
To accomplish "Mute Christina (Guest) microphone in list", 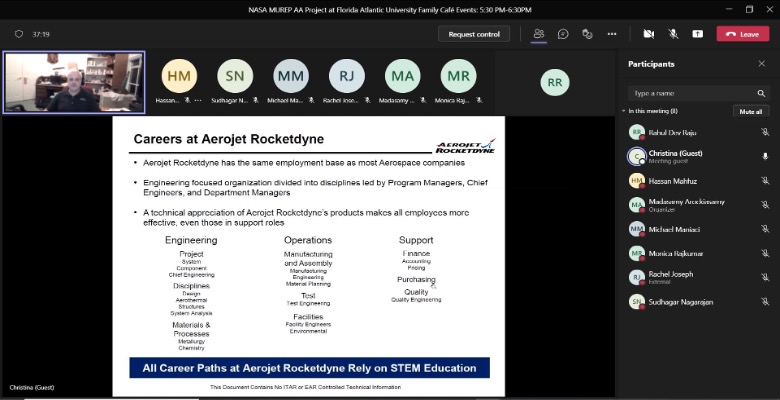I will point(765,156).
